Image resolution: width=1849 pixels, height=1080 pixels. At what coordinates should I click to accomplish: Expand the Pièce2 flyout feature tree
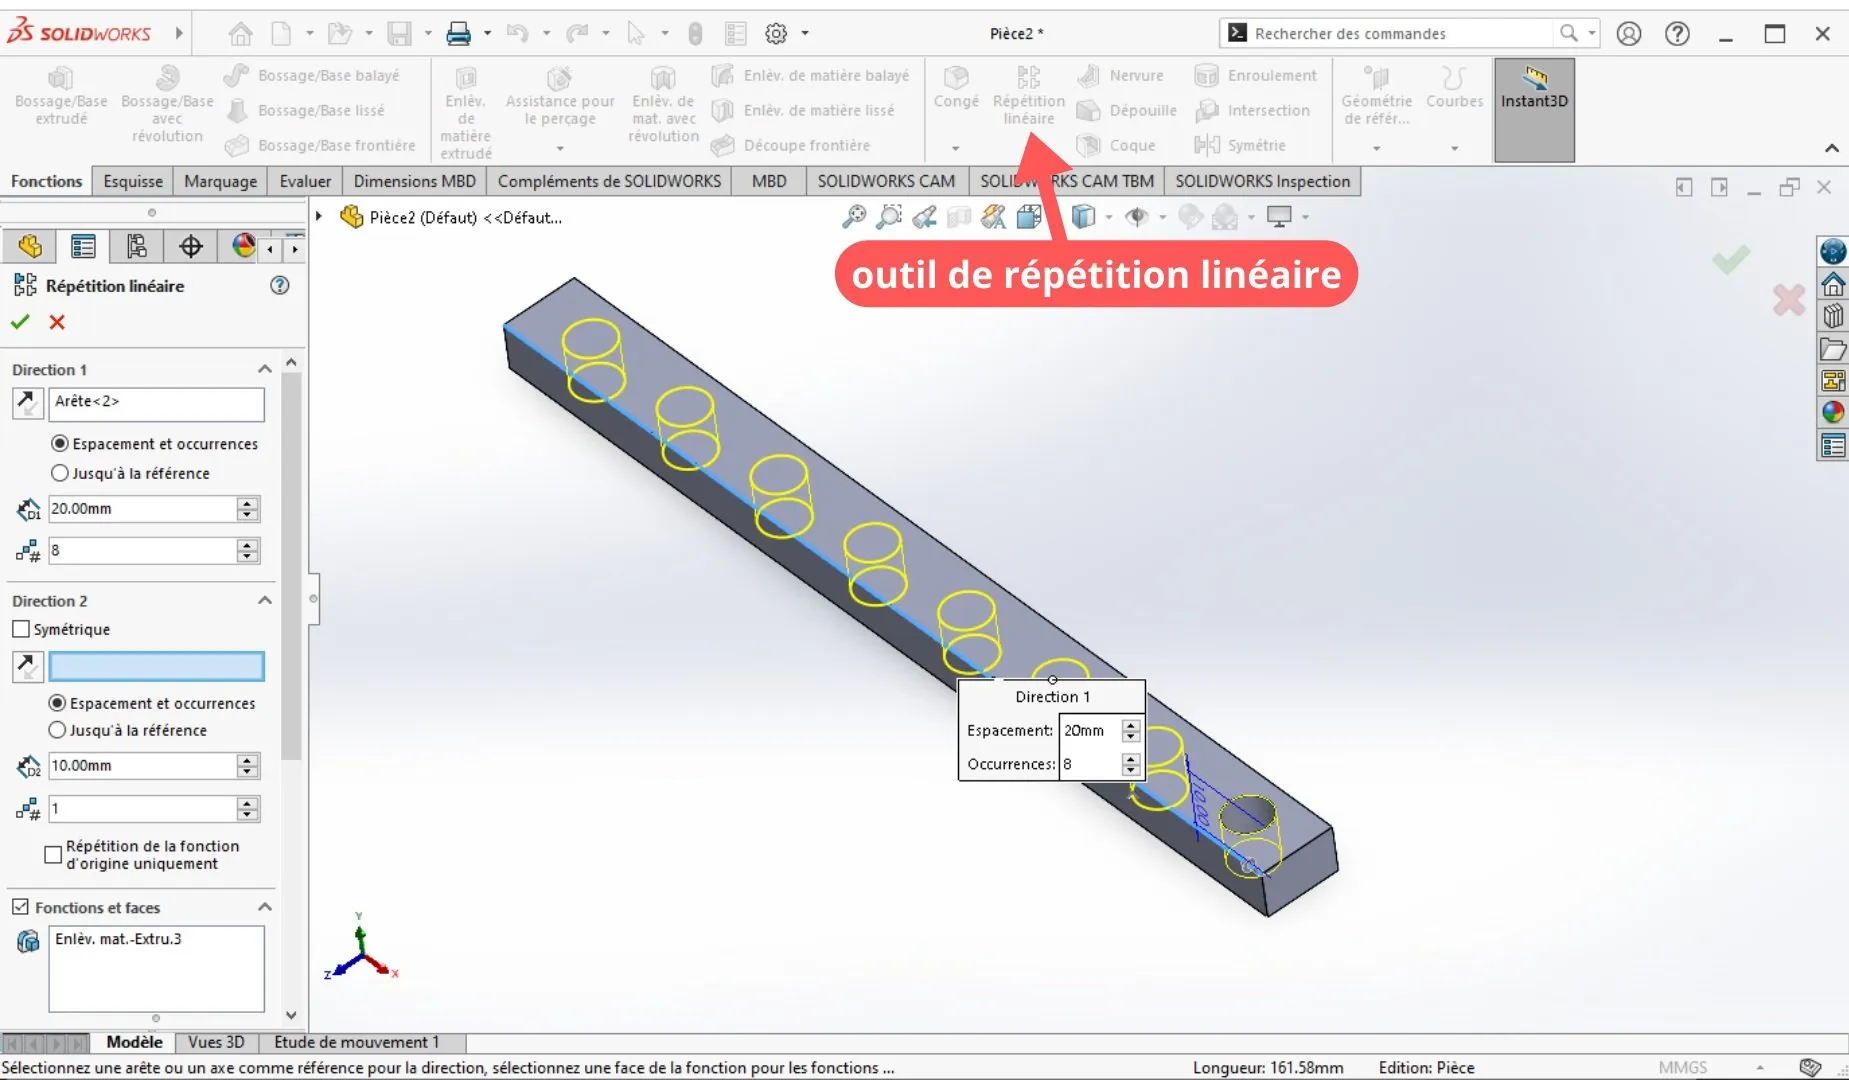click(x=319, y=216)
